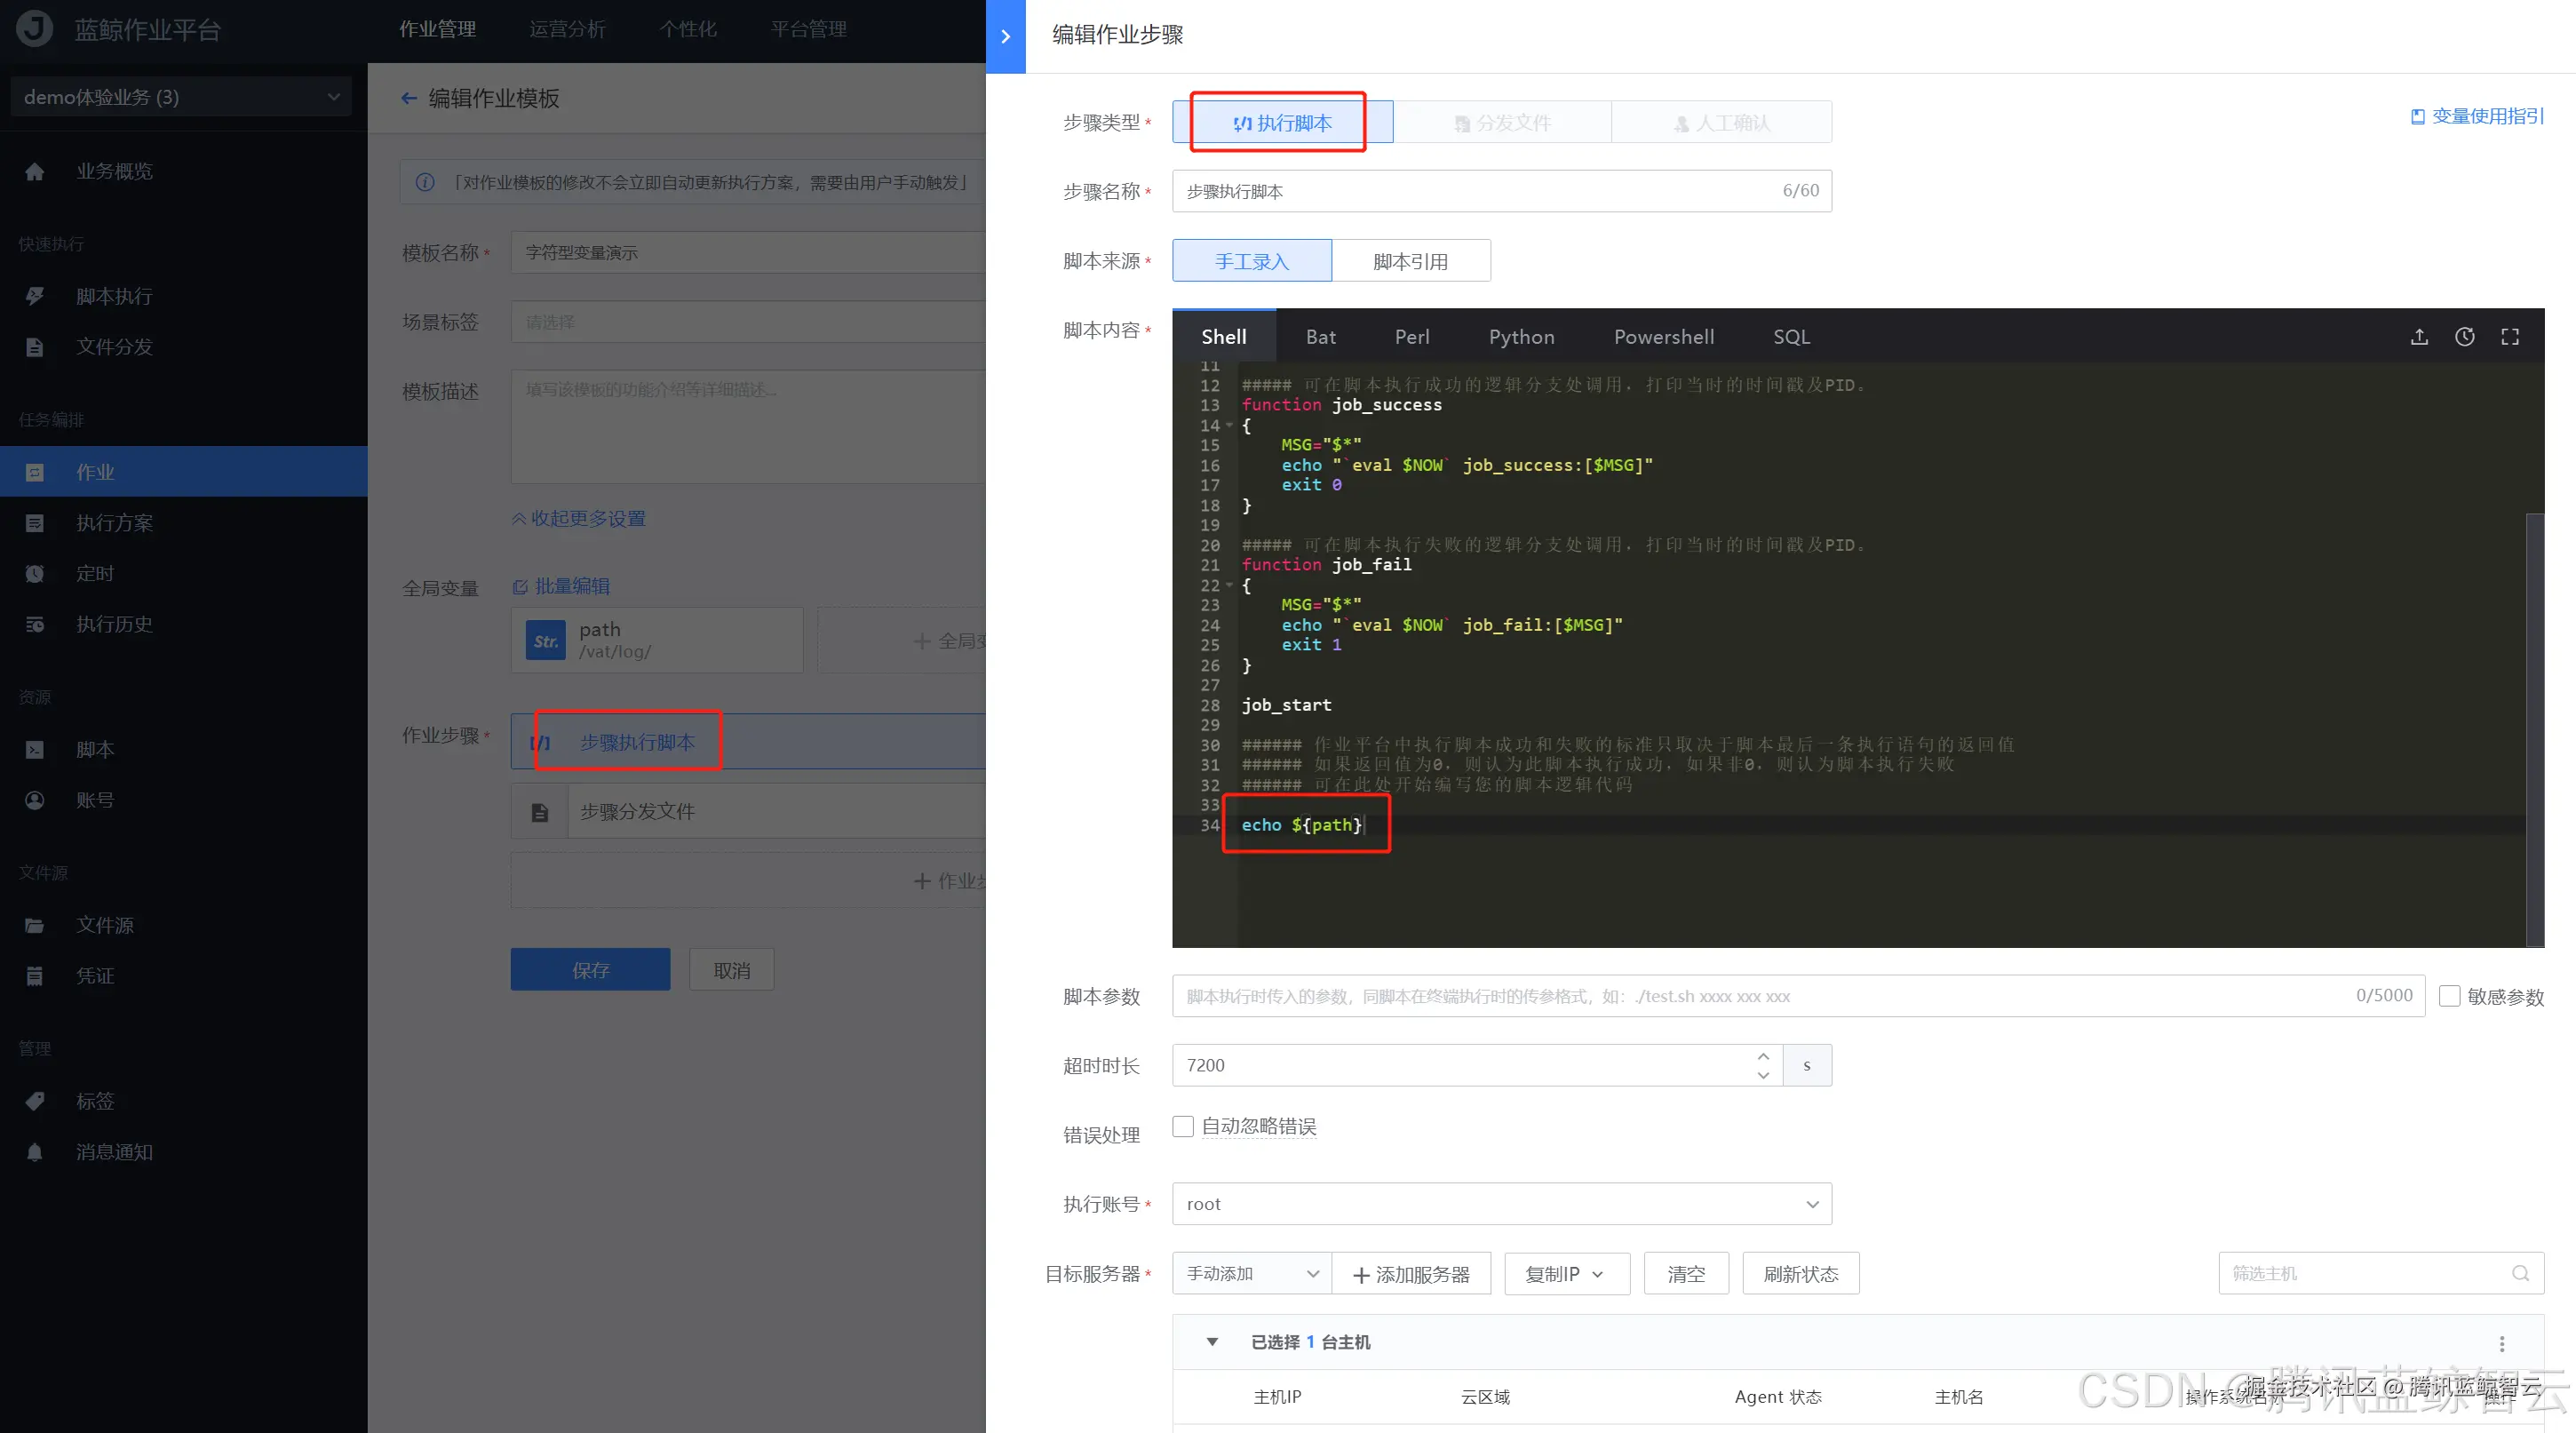2576x1433 pixels.
Task: Click the 保存 button
Action: coord(590,970)
